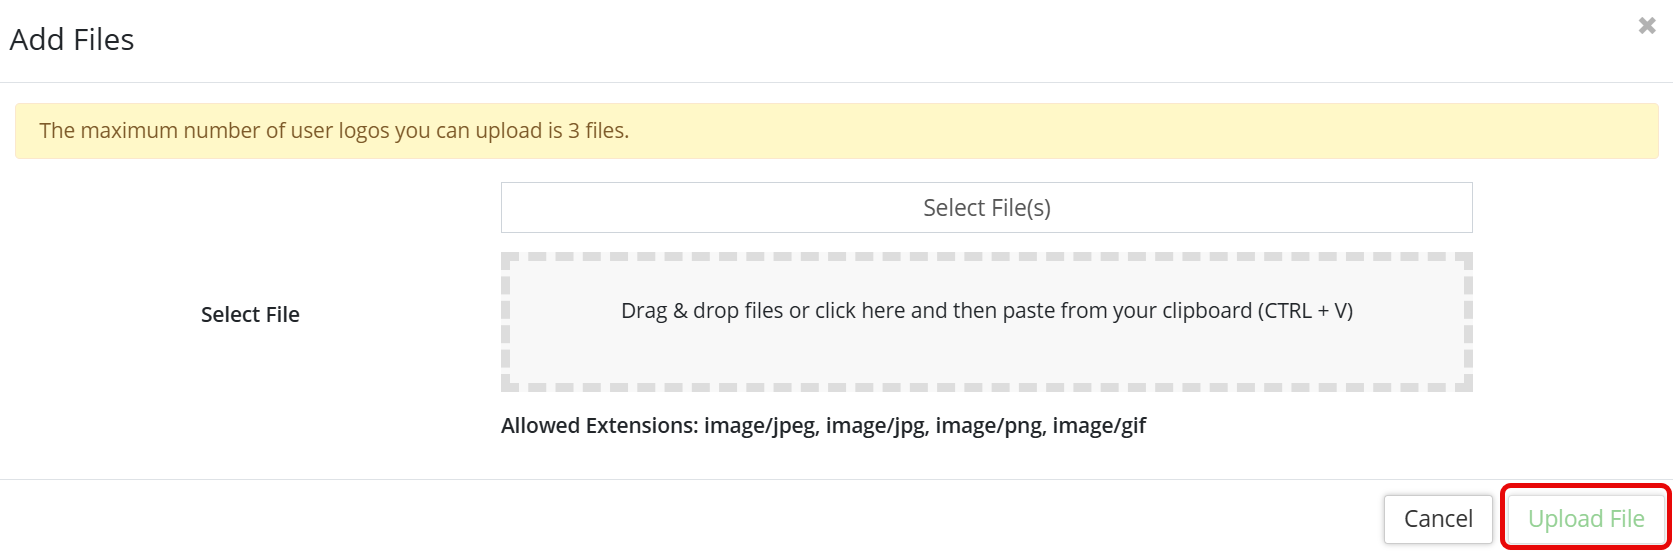Screen dimensions: 1673x551
Task: Click the "Allowed Extensions:" label text
Action: [599, 426]
